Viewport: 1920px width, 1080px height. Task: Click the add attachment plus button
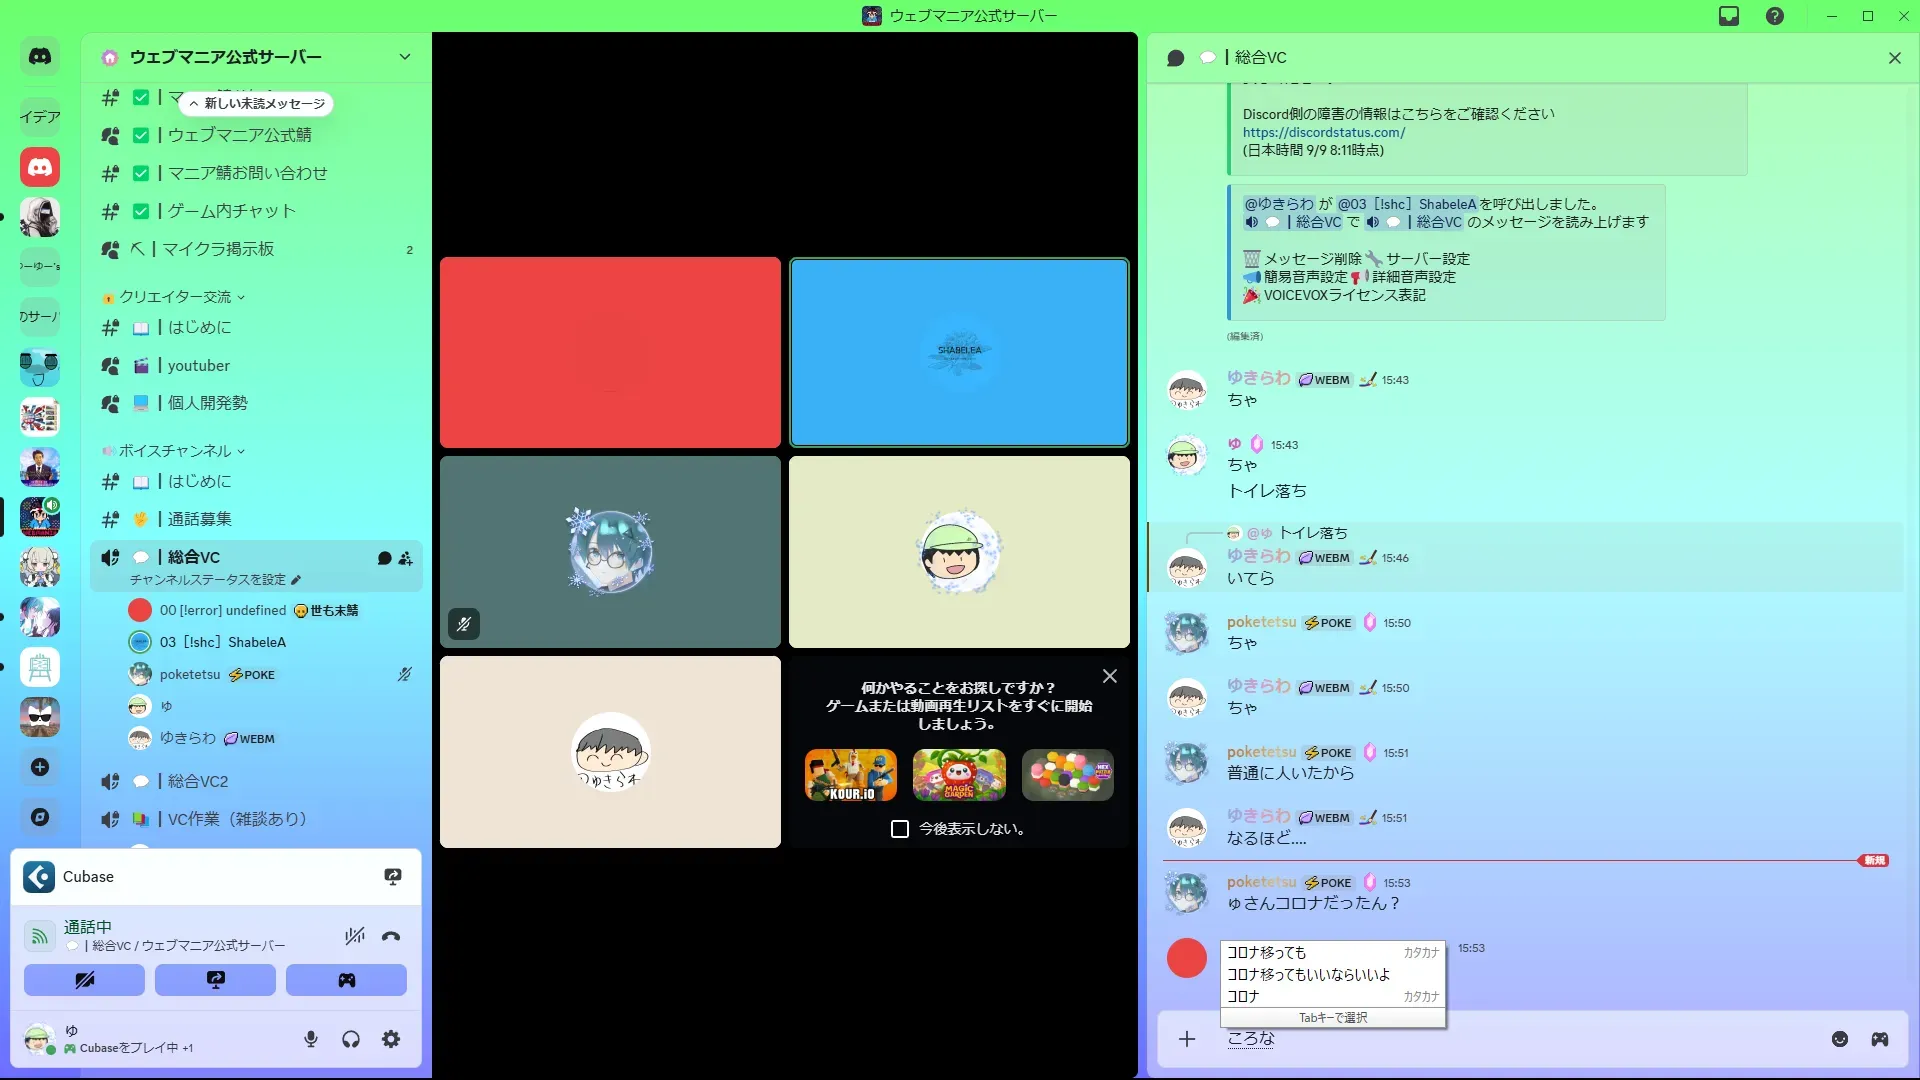[x=1187, y=1039]
